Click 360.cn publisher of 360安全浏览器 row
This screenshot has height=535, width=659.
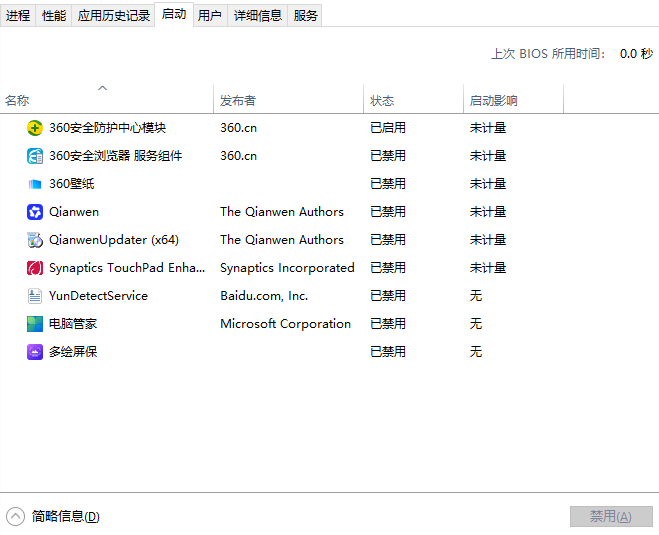(x=238, y=156)
